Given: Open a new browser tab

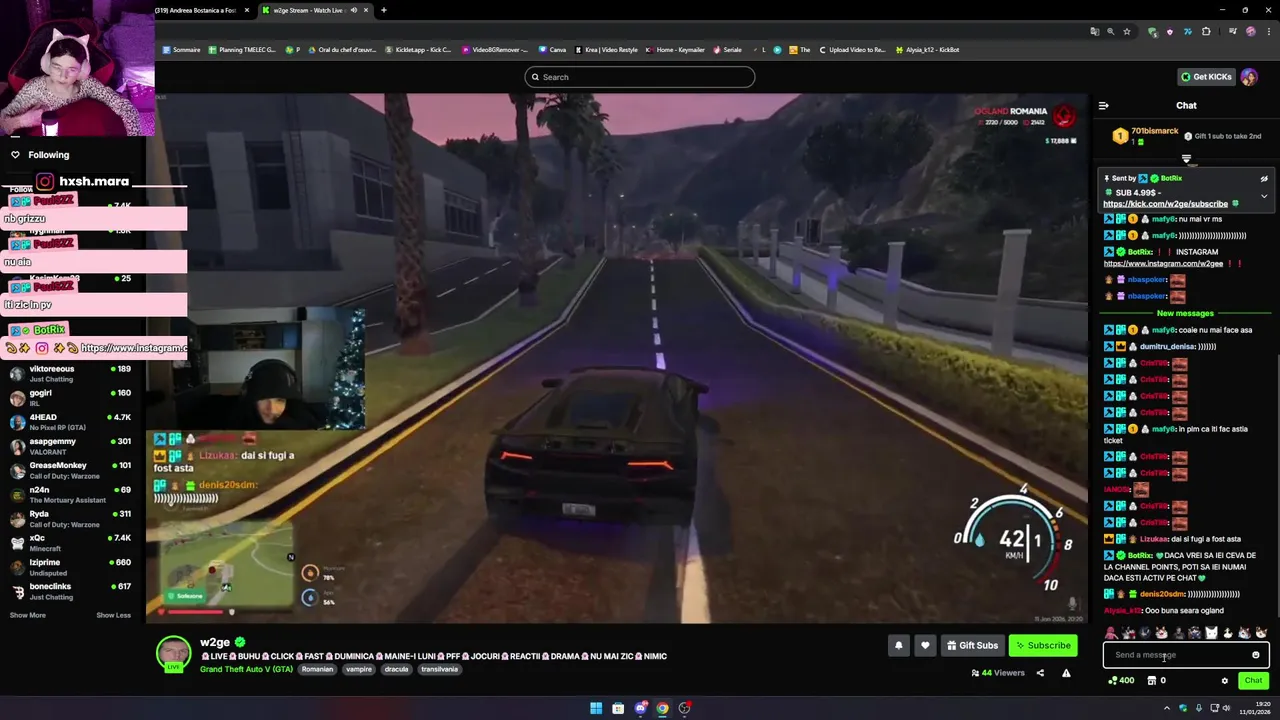Looking at the screenshot, I should tap(384, 10).
